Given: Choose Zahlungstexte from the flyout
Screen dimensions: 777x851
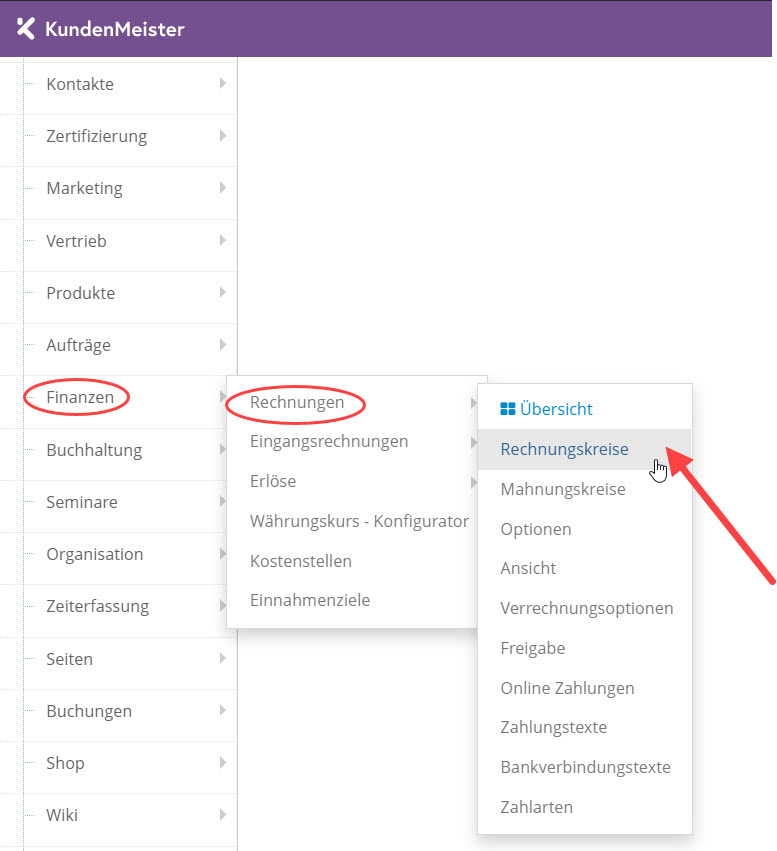Looking at the screenshot, I should pyautogui.click(x=553, y=727).
